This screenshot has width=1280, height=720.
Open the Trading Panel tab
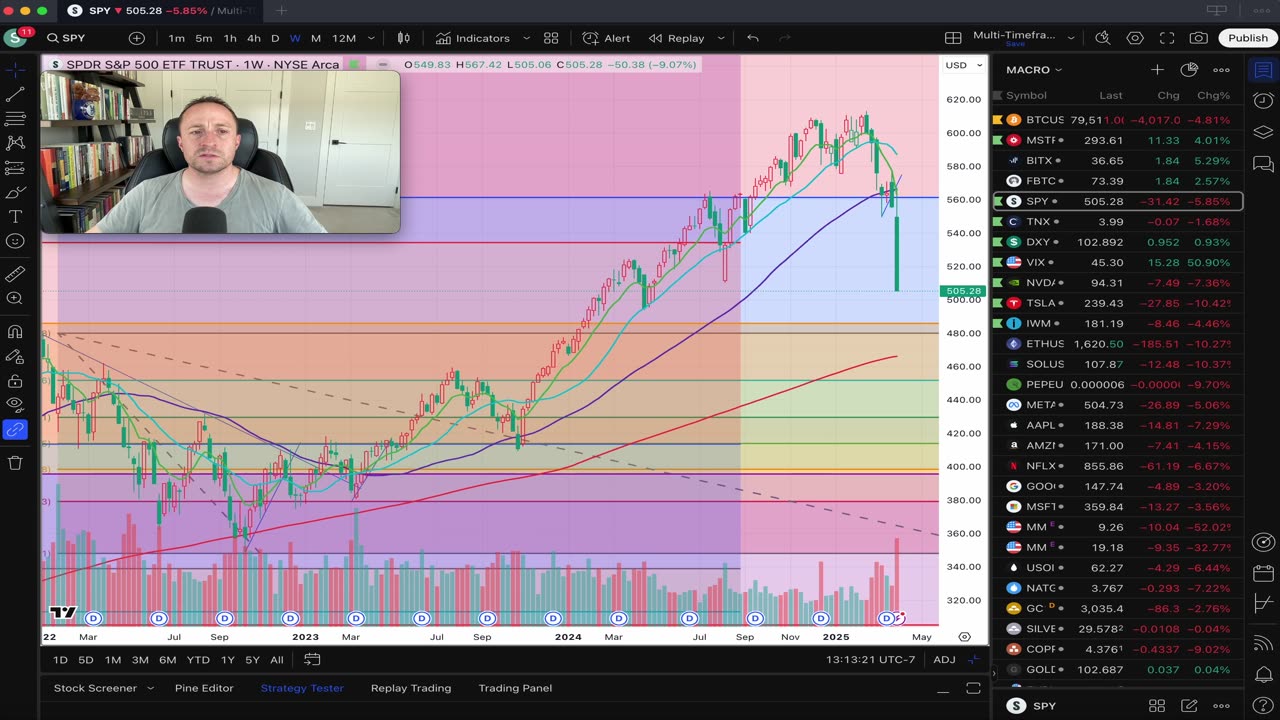click(x=515, y=688)
